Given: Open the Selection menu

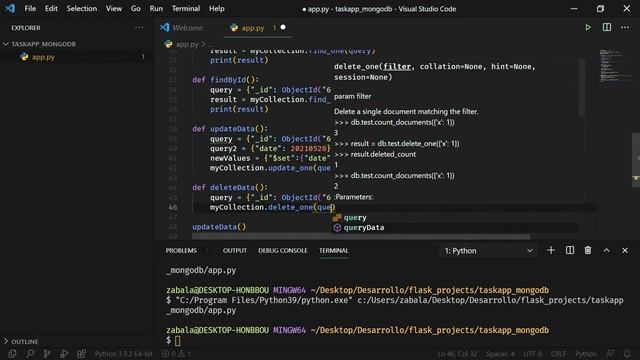Looking at the screenshot, I should (x=82, y=8).
